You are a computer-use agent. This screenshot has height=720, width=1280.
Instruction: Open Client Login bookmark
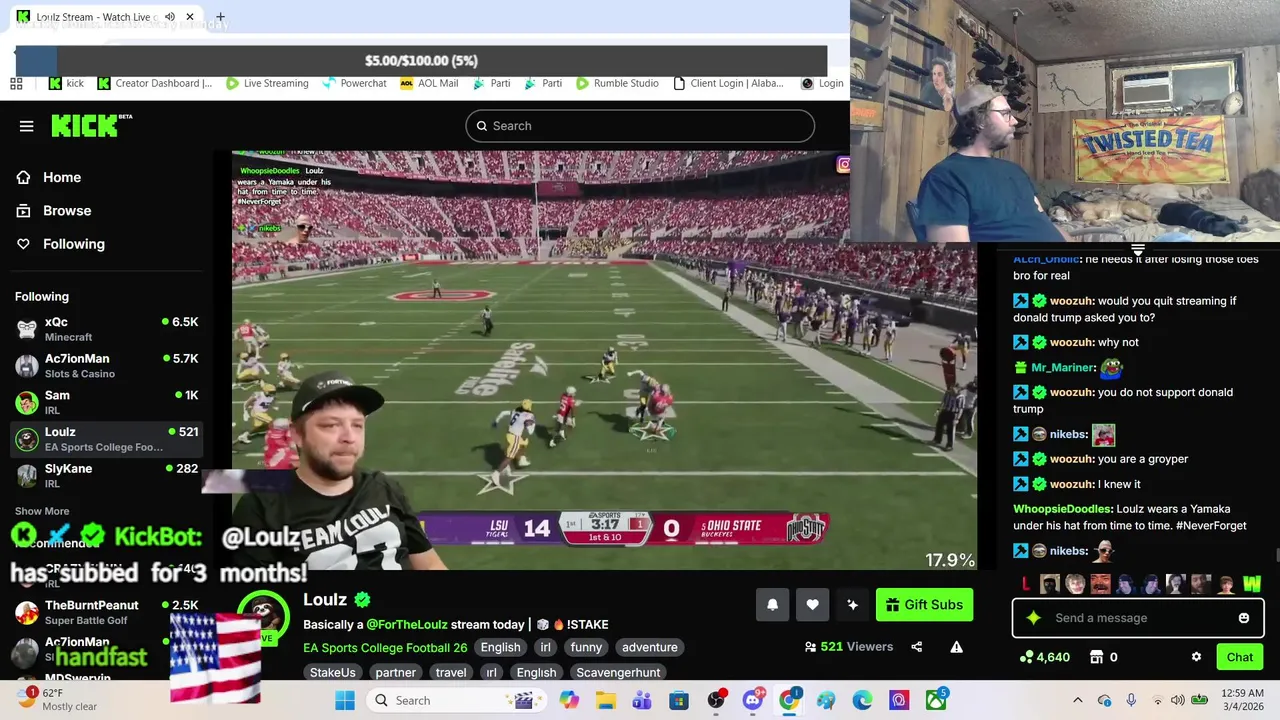[x=728, y=84]
